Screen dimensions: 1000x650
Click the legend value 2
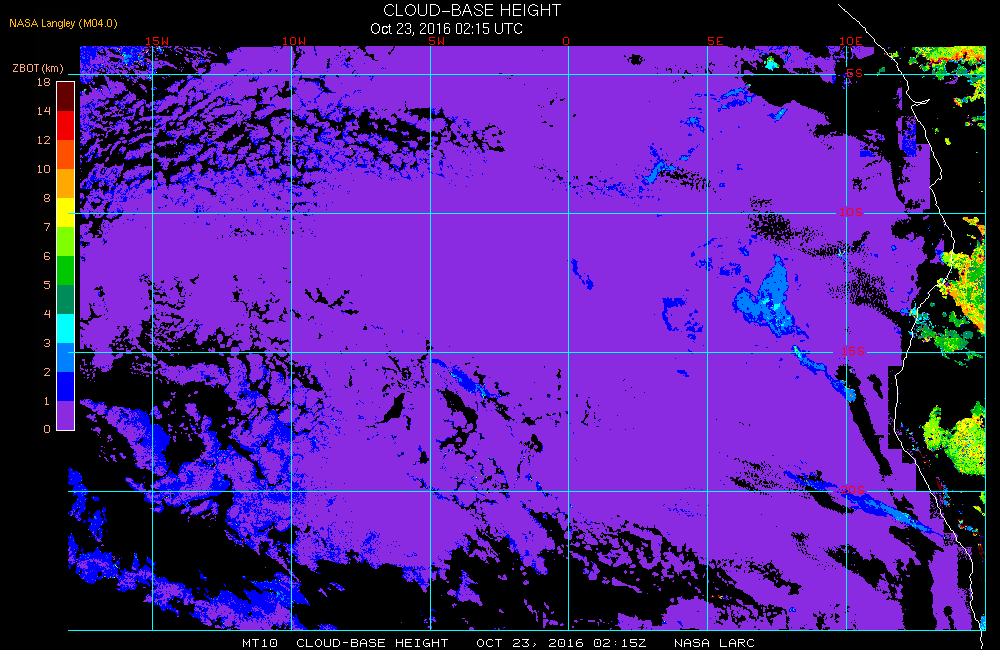pyautogui.click(x=47, y=372)
